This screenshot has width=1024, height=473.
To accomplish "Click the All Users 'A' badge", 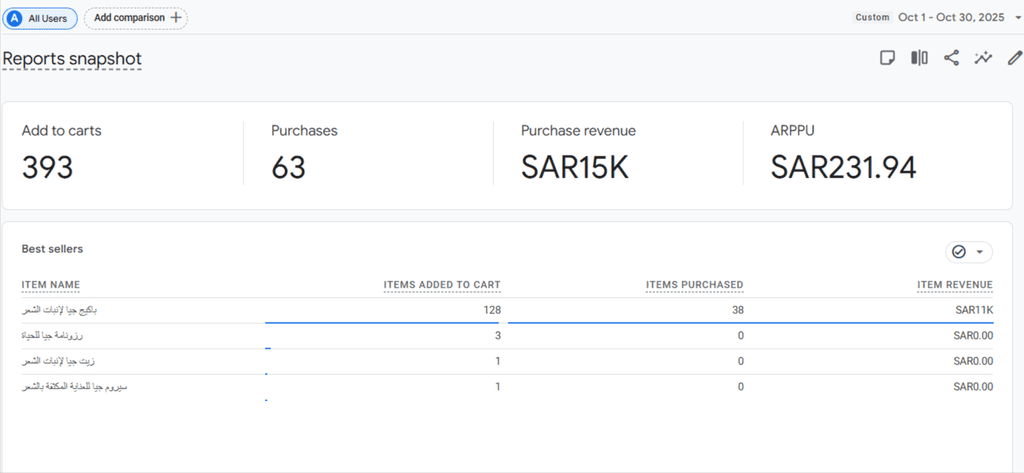I will (x=14, y=18).
